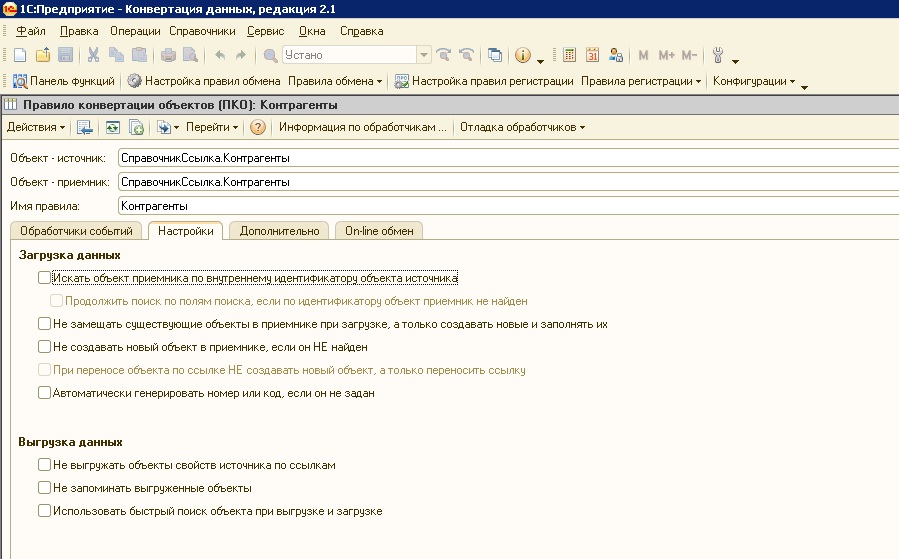Click the M- memory subtract button
Image resolution: width=899 pixels, height=559 pixels.
click(689, 55)
